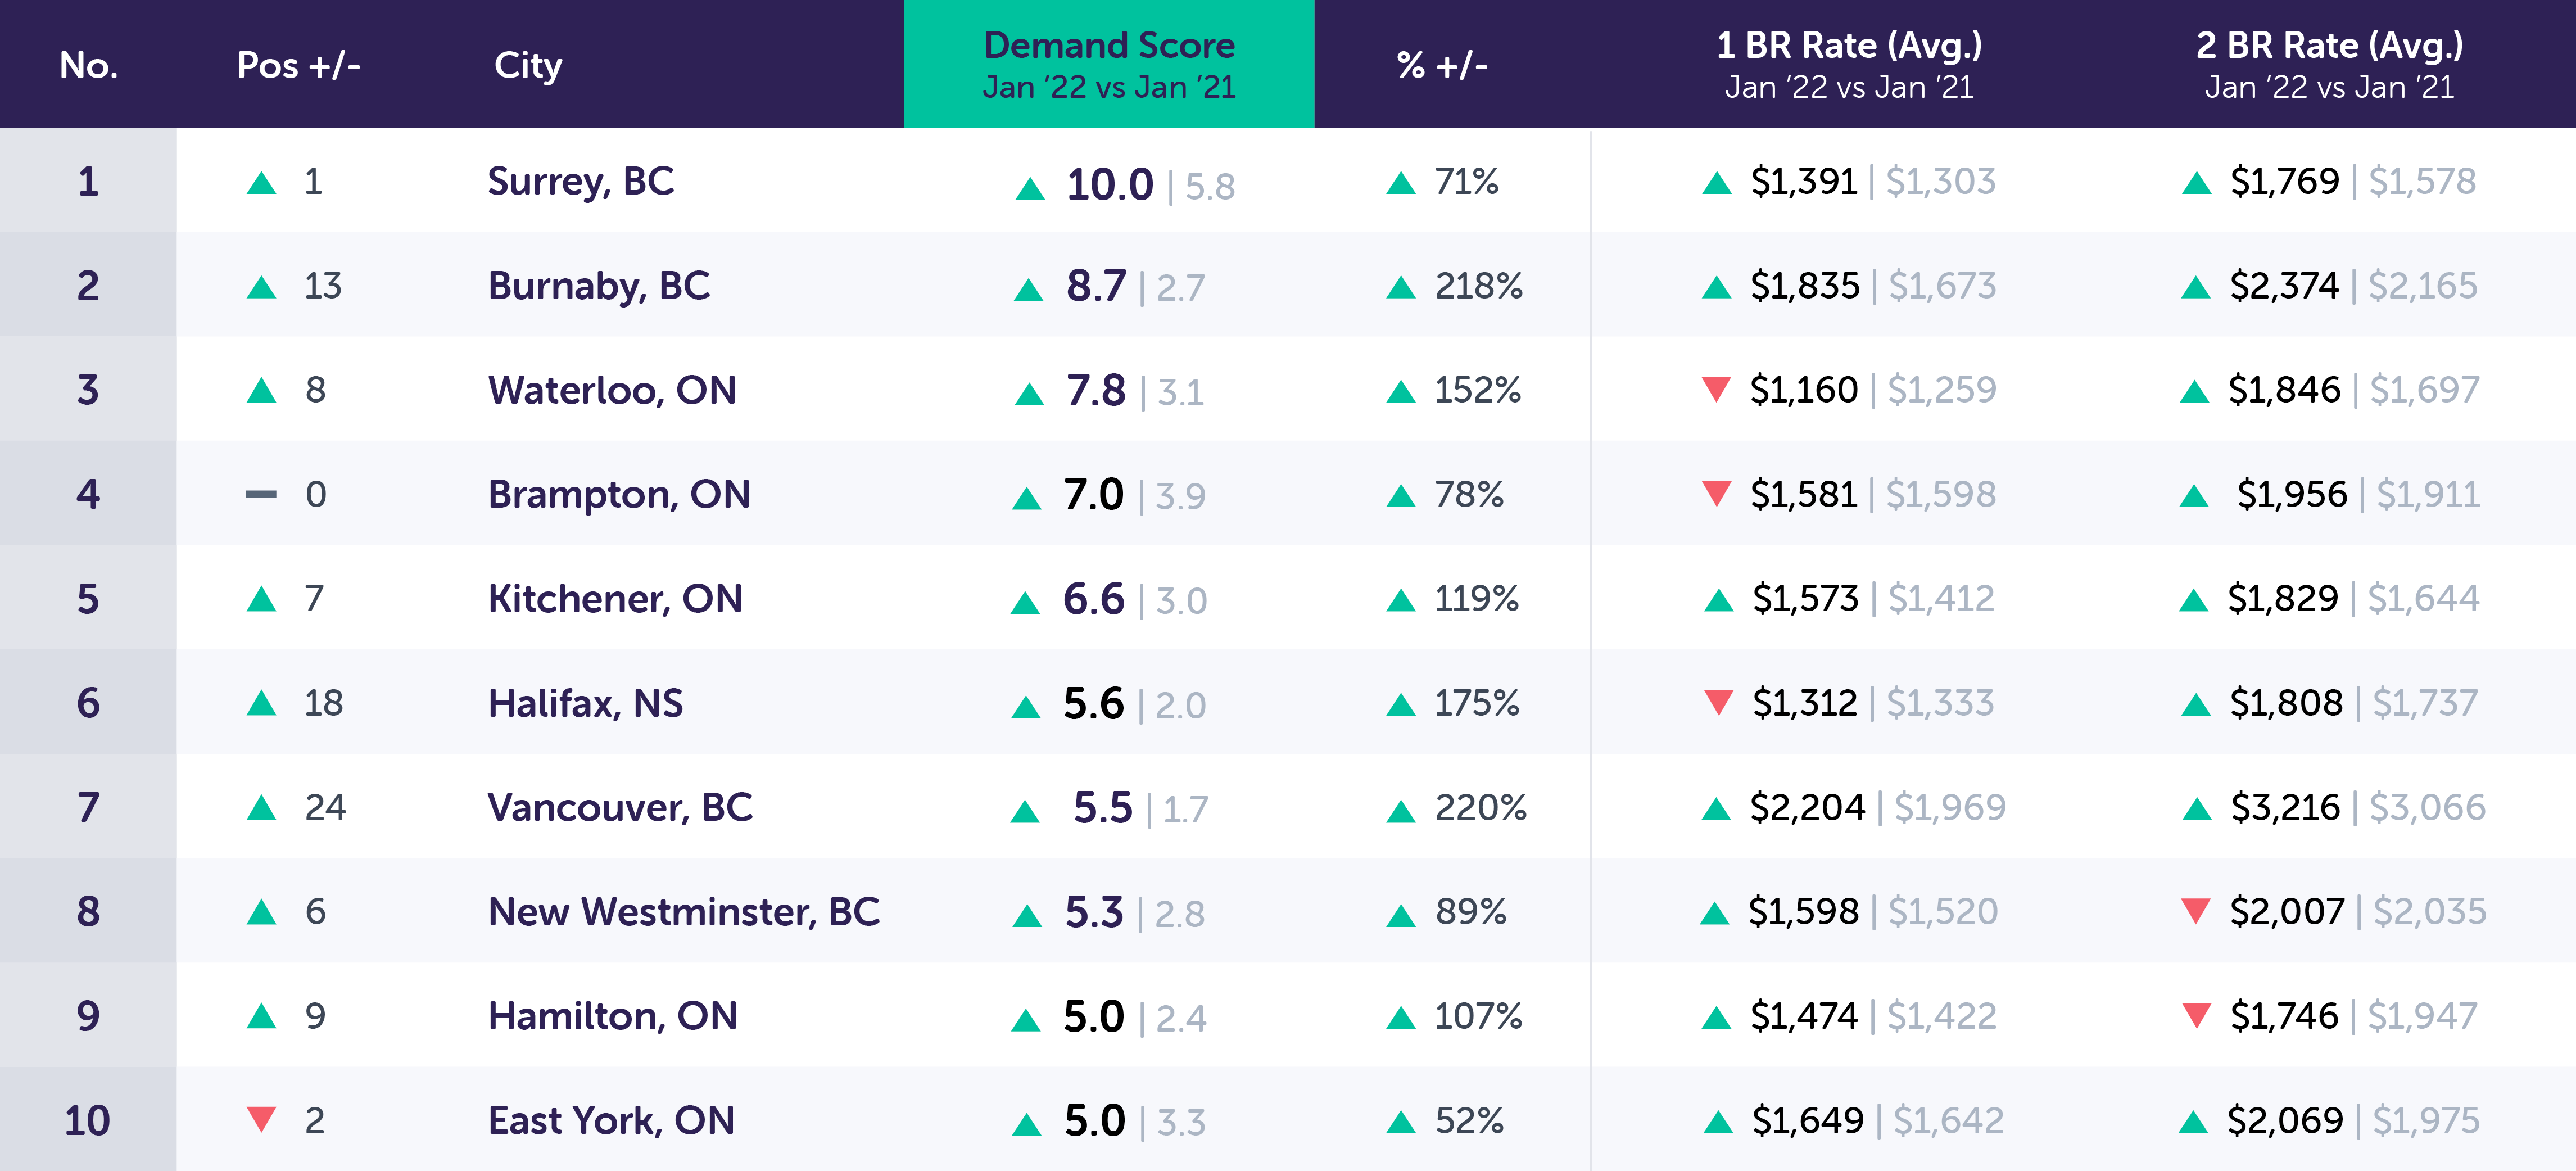The width and height of the screenshot is (2576, 1171).
Task: Select the 1 BR Rate (Avg.) header
Action: [x=1849, y=64]
